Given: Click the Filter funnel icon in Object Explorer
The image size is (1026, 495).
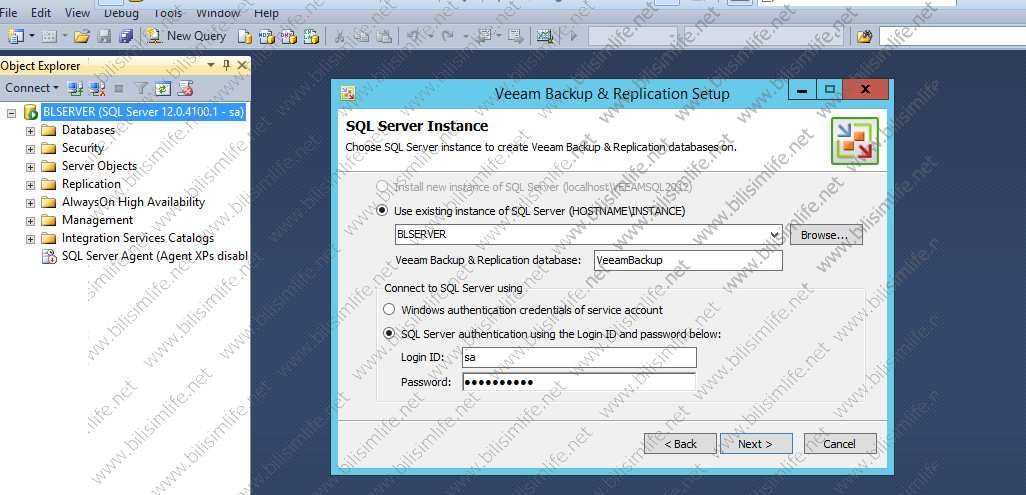Looking at the screenshot, I should pos(141,88).
